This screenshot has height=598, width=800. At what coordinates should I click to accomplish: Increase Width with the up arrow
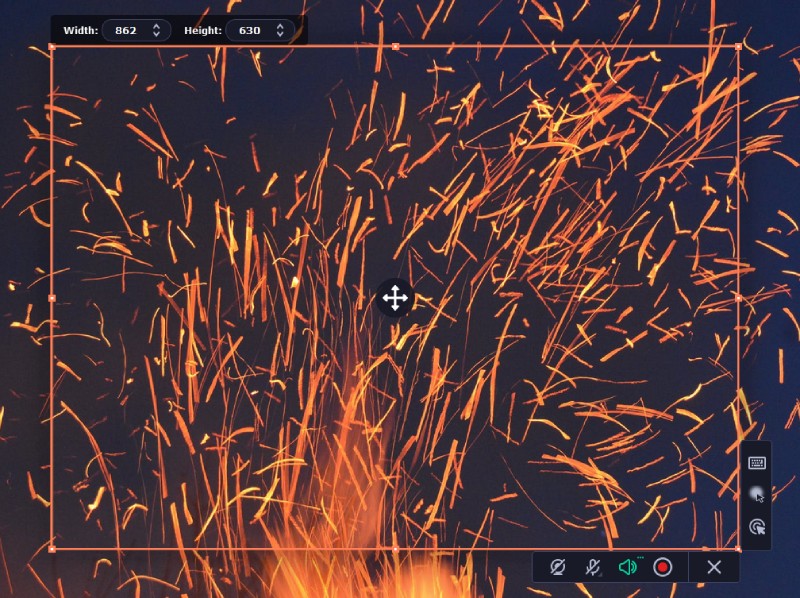[x=157, y=26]
